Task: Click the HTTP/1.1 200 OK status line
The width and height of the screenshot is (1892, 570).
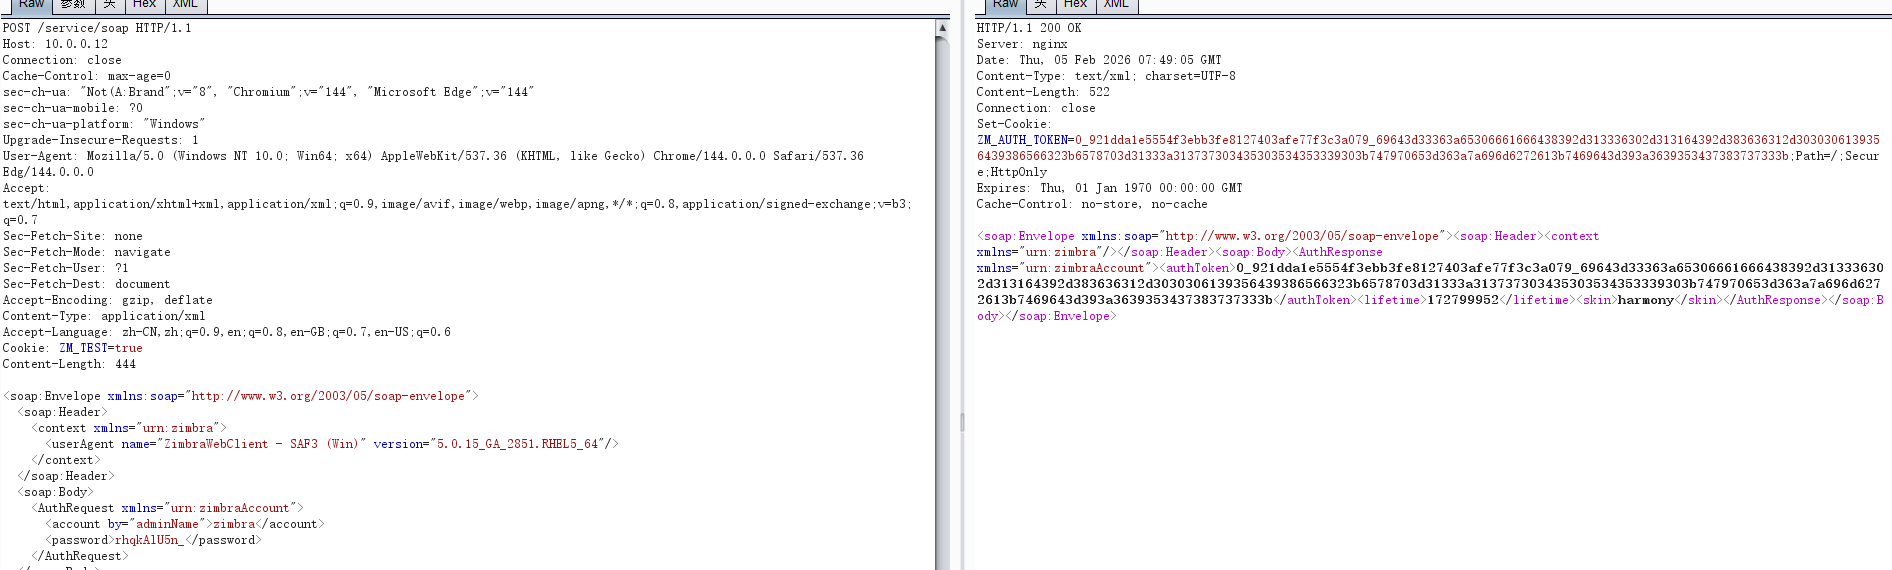Action: click(1028, 28)
